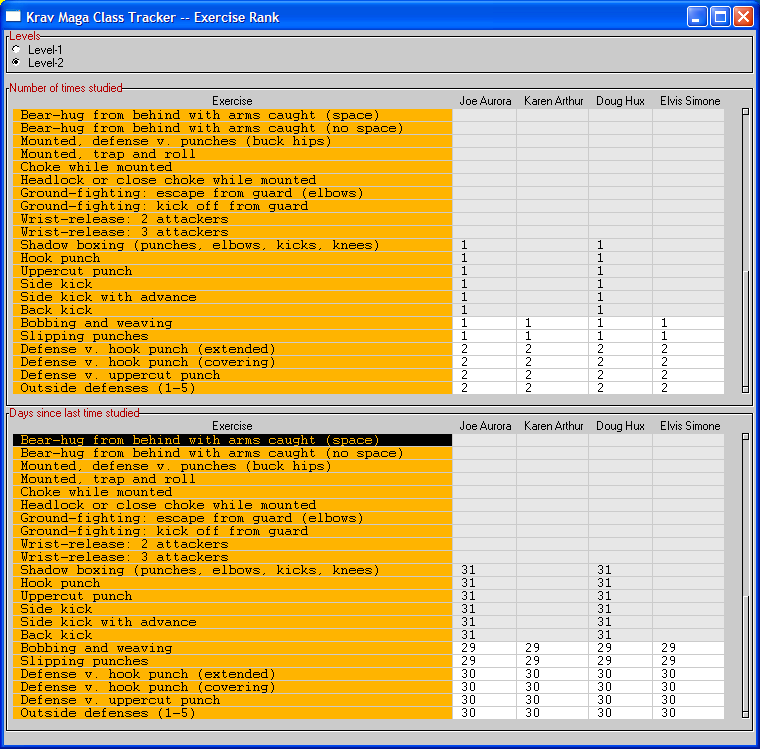Screen dimensions: 760x749
Task: Select 'Slipping punches' in Days since last time studied
Action: point(232,661)
